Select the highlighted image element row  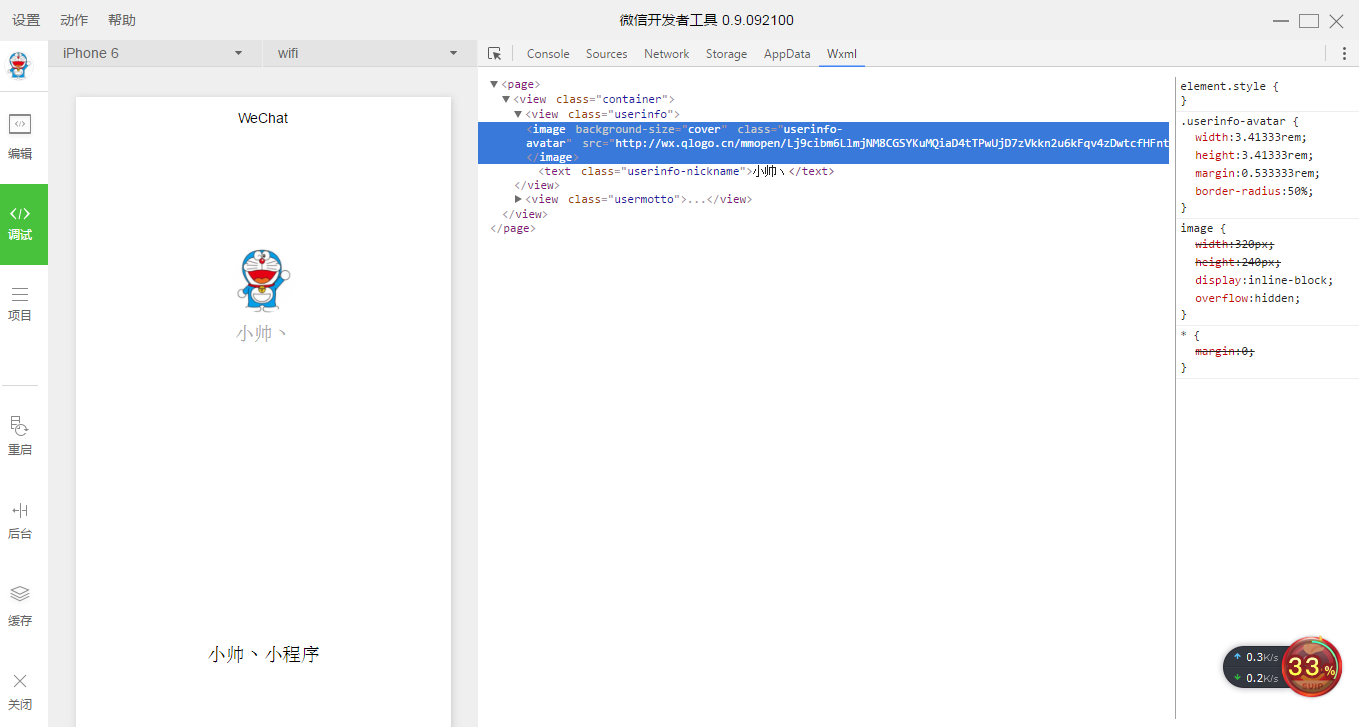823,143
